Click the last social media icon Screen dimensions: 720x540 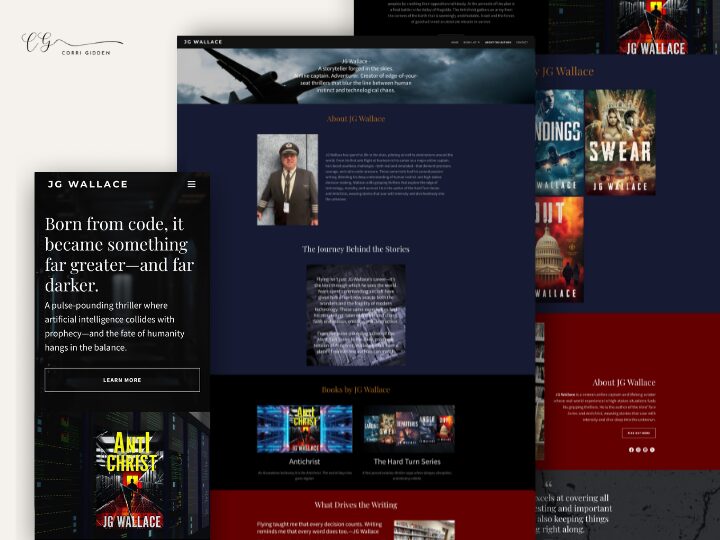tap(652, 449)
